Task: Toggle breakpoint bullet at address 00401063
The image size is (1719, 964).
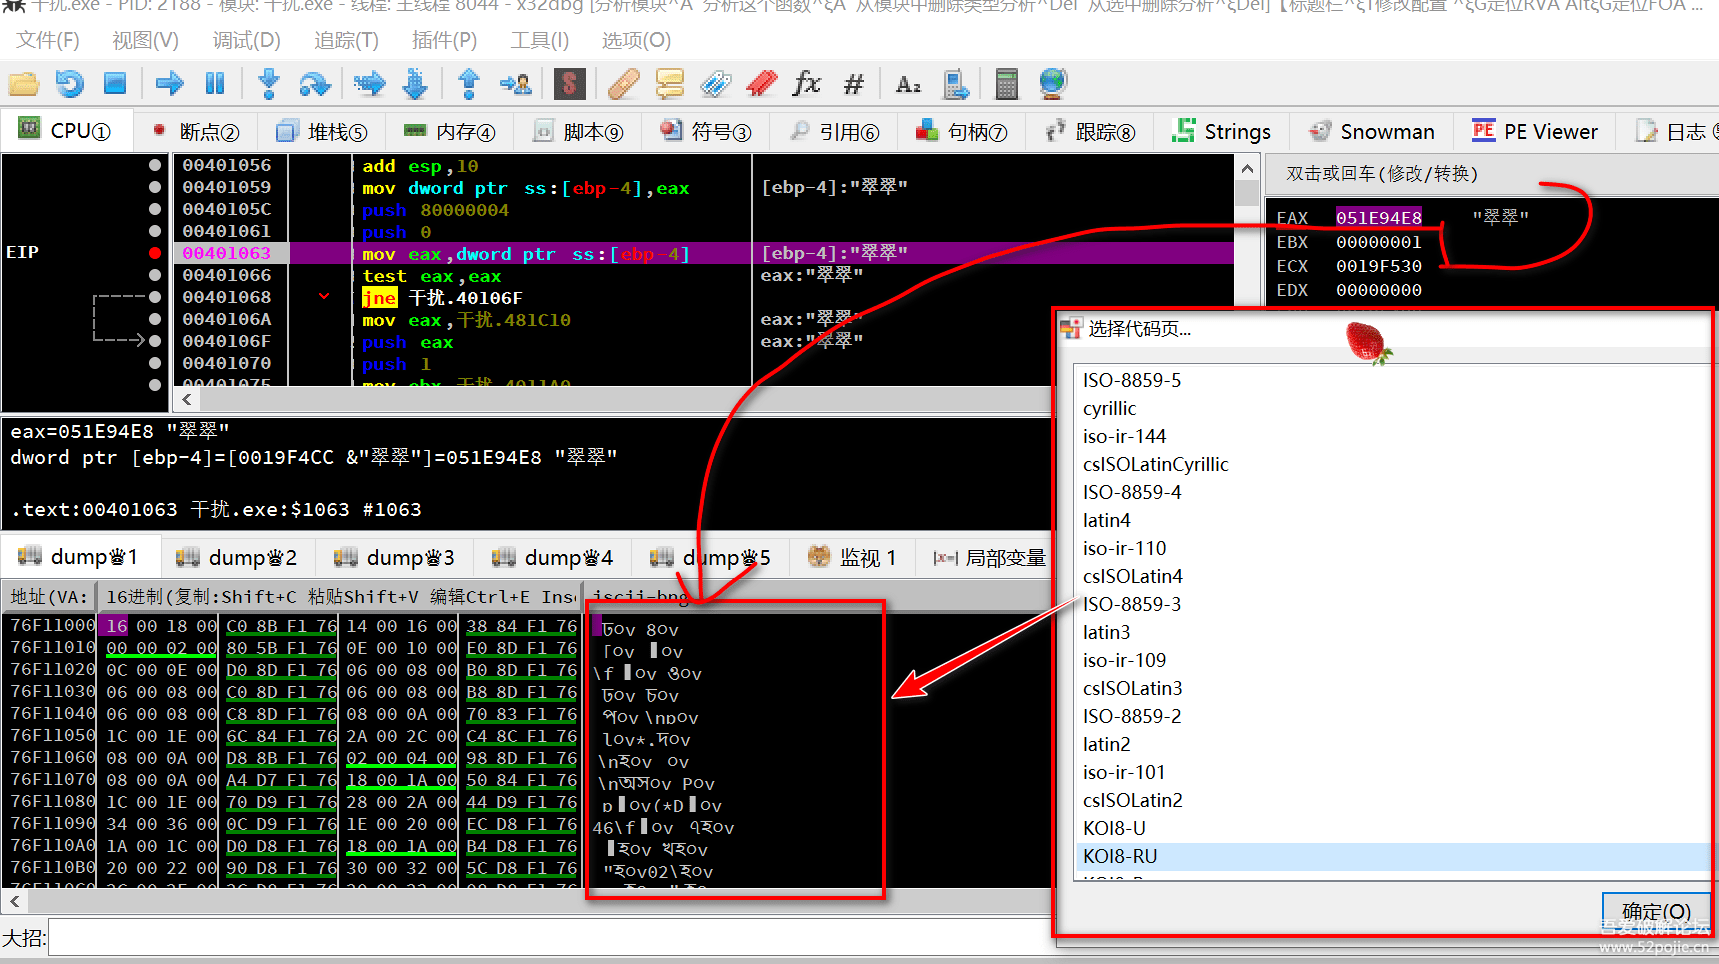Action: tap(155, 253)
